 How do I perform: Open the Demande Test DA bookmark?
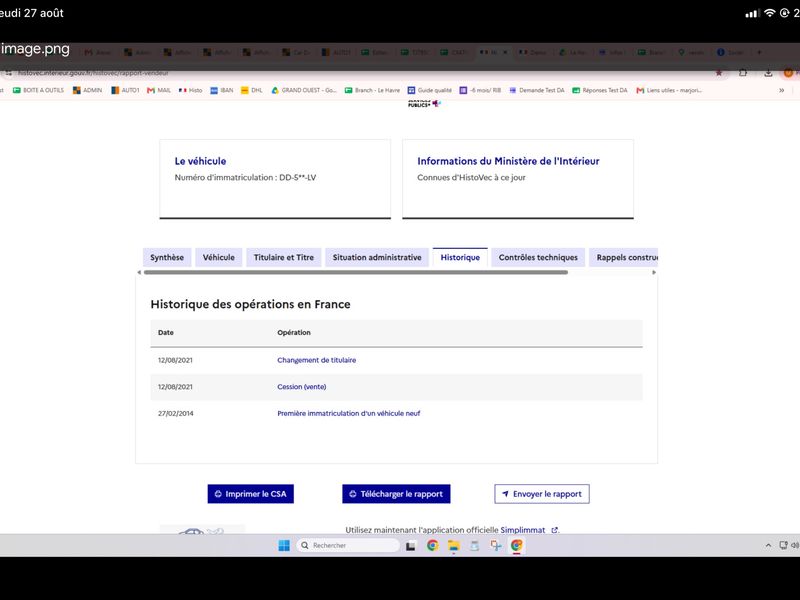(x=537, y=90)
